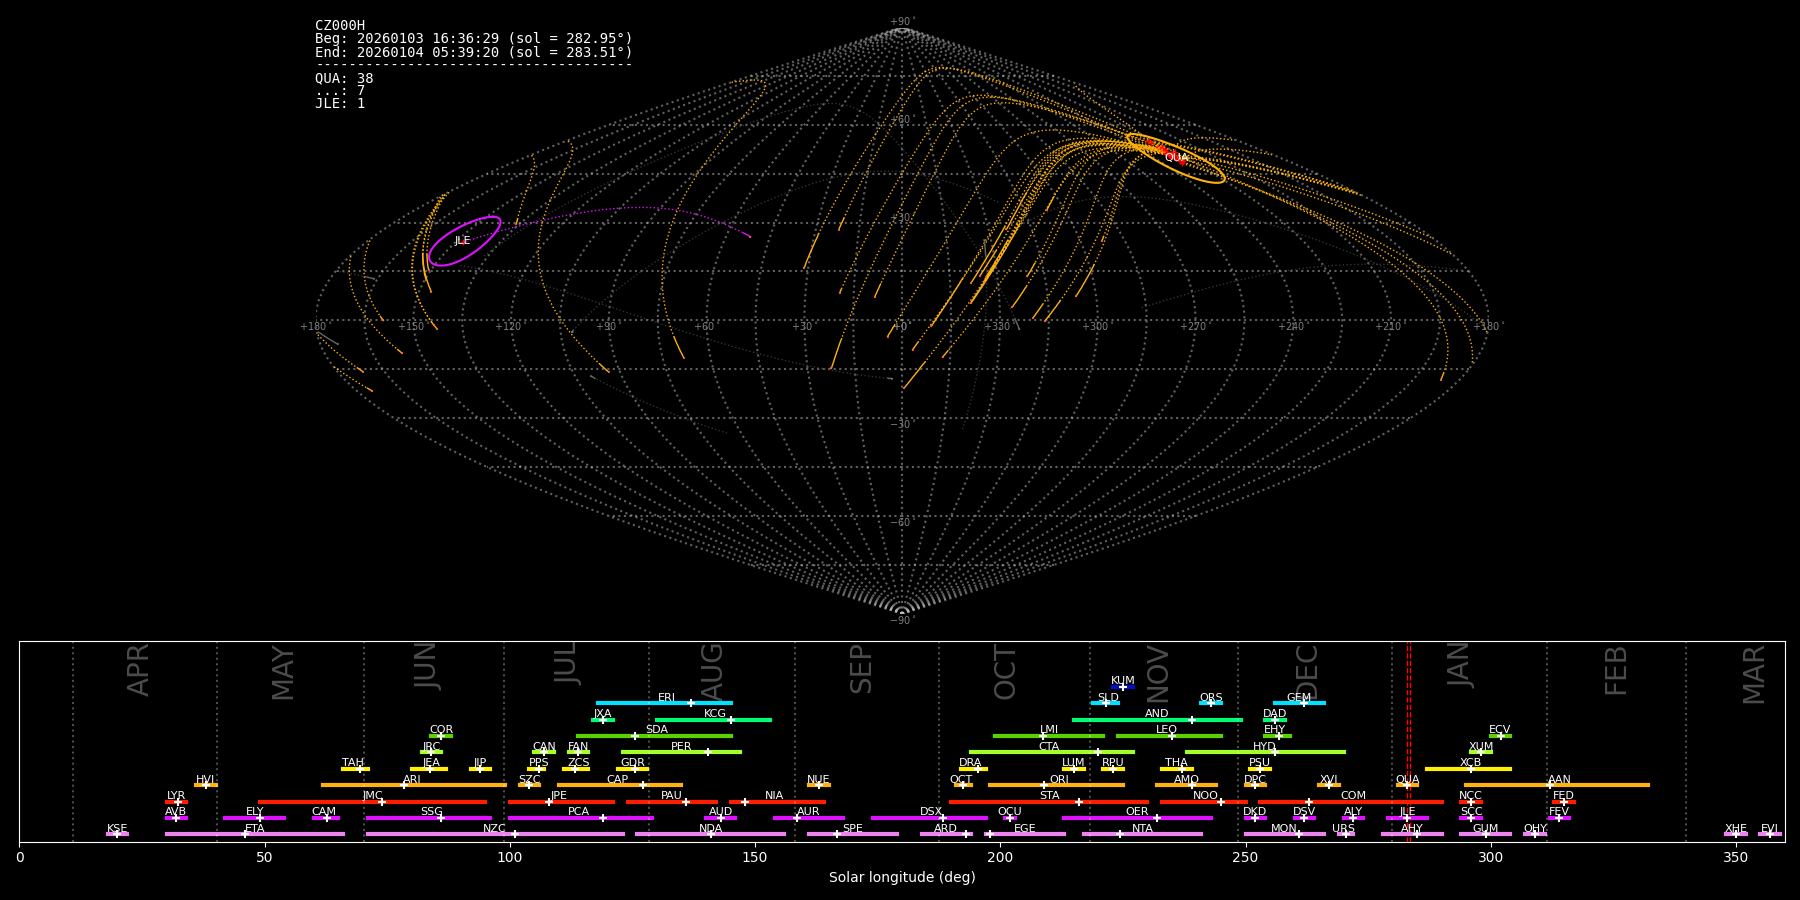Click the EVI shower bar
Screen dimensions: 1800x900
(1769, 834)
